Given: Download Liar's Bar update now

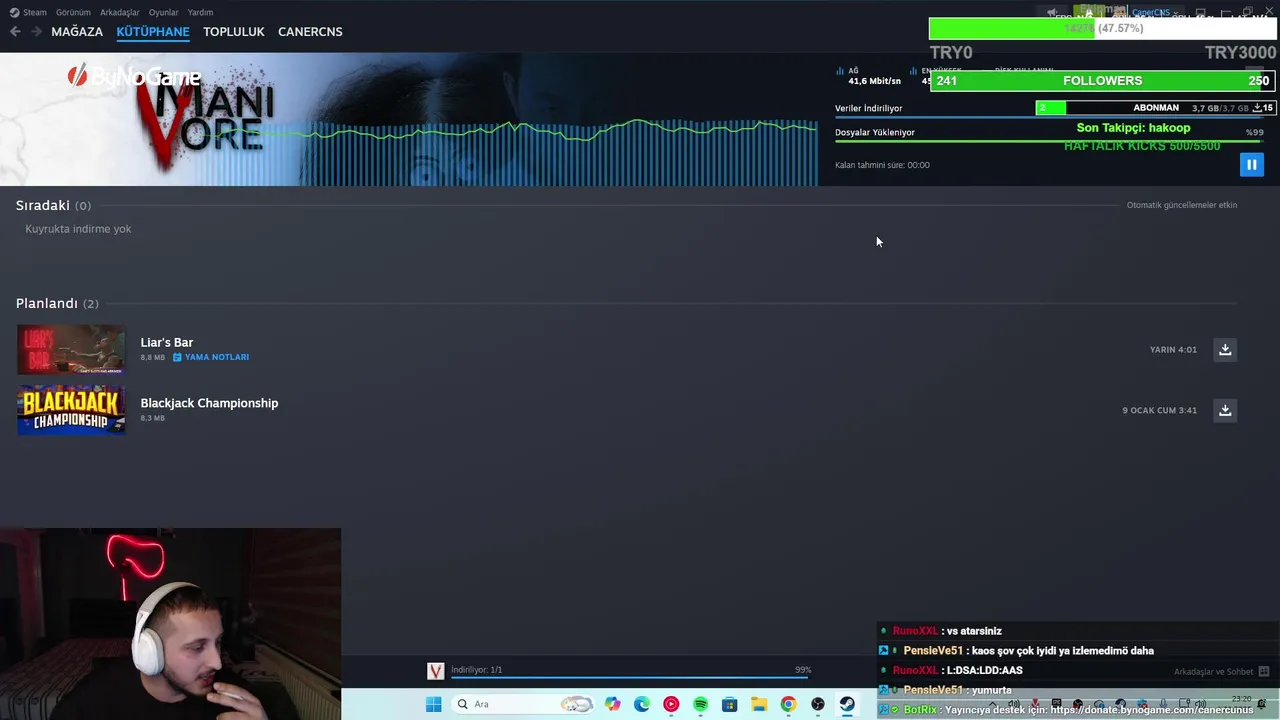Looking at the screenshot, I should point(1225,350).
